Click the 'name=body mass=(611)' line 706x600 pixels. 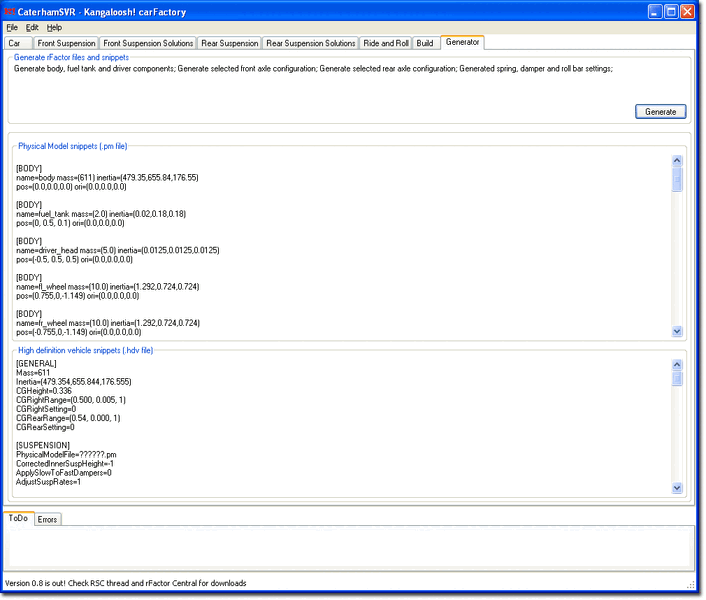pyautogui.click(x=107, y=178)
